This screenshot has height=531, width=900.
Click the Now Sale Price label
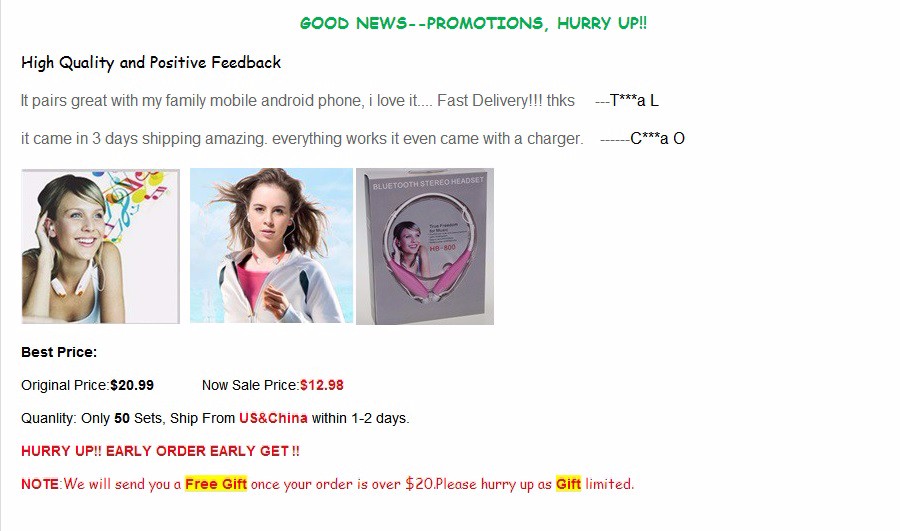[250, 385]
